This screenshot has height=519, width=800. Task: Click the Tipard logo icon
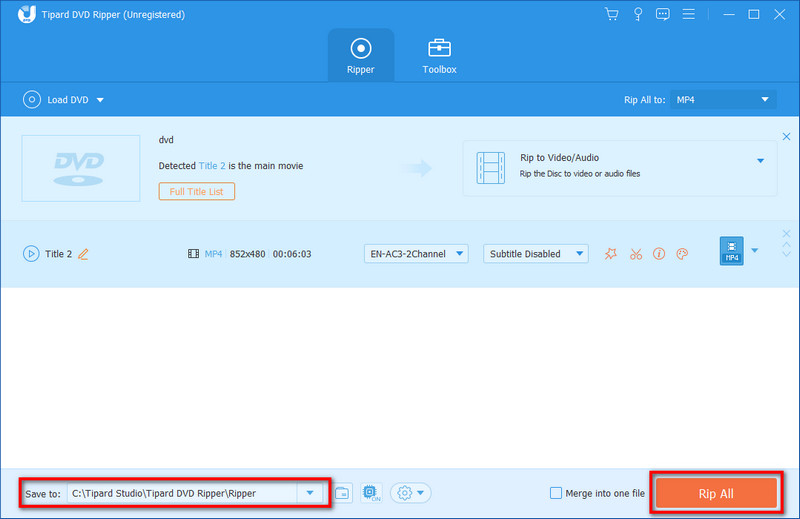tap(27, 14)
